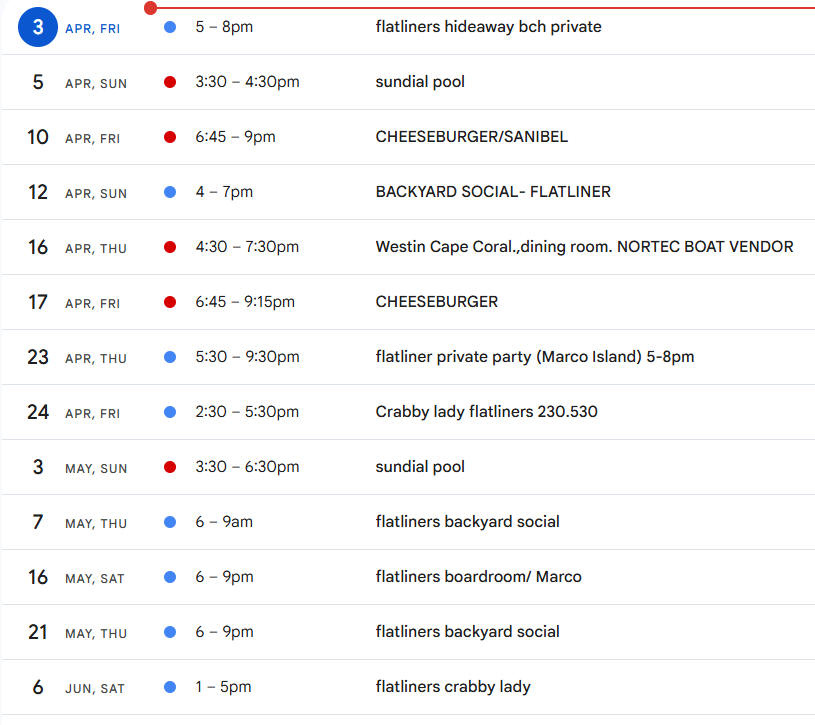
Task: Open the CHEESEBURGER/SANIBEL event
Action: coord(471,137)
